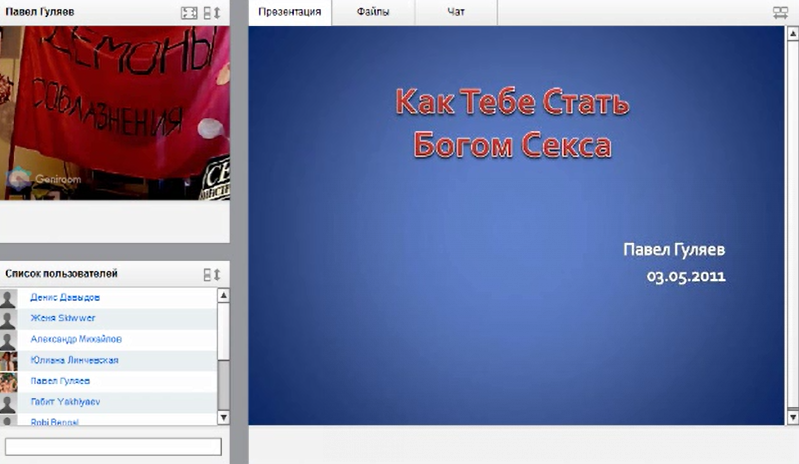Click user list scroll down arrow

click(223, 417)
